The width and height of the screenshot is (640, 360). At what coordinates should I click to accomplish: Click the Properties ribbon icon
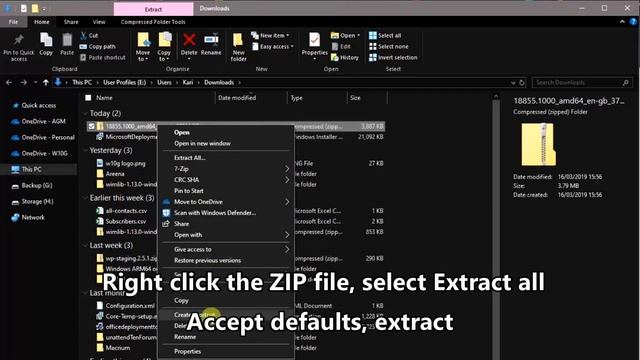coord(314,40)
